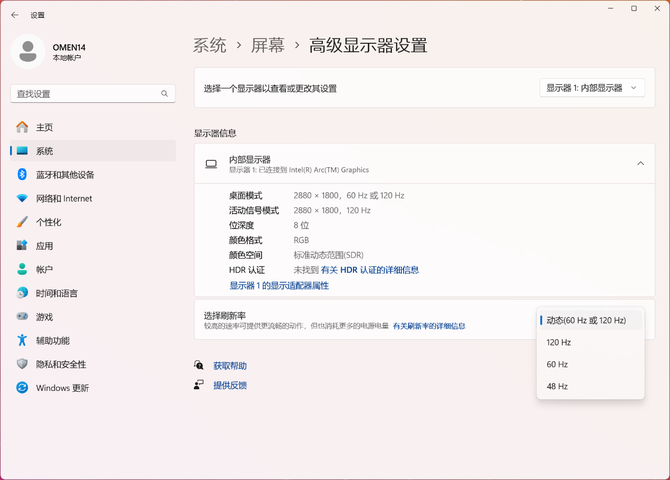Go to 网络和 Internet settings
This screenshot has width=670, height=480.
pyautogui.click(x=93, y=198)
